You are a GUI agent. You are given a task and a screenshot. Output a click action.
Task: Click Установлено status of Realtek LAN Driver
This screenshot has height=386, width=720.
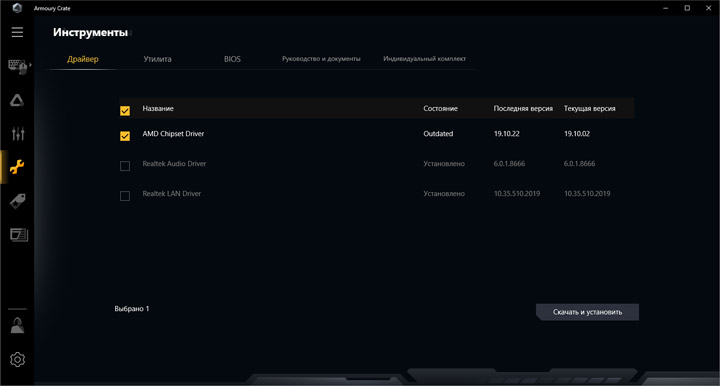point(444,194)
